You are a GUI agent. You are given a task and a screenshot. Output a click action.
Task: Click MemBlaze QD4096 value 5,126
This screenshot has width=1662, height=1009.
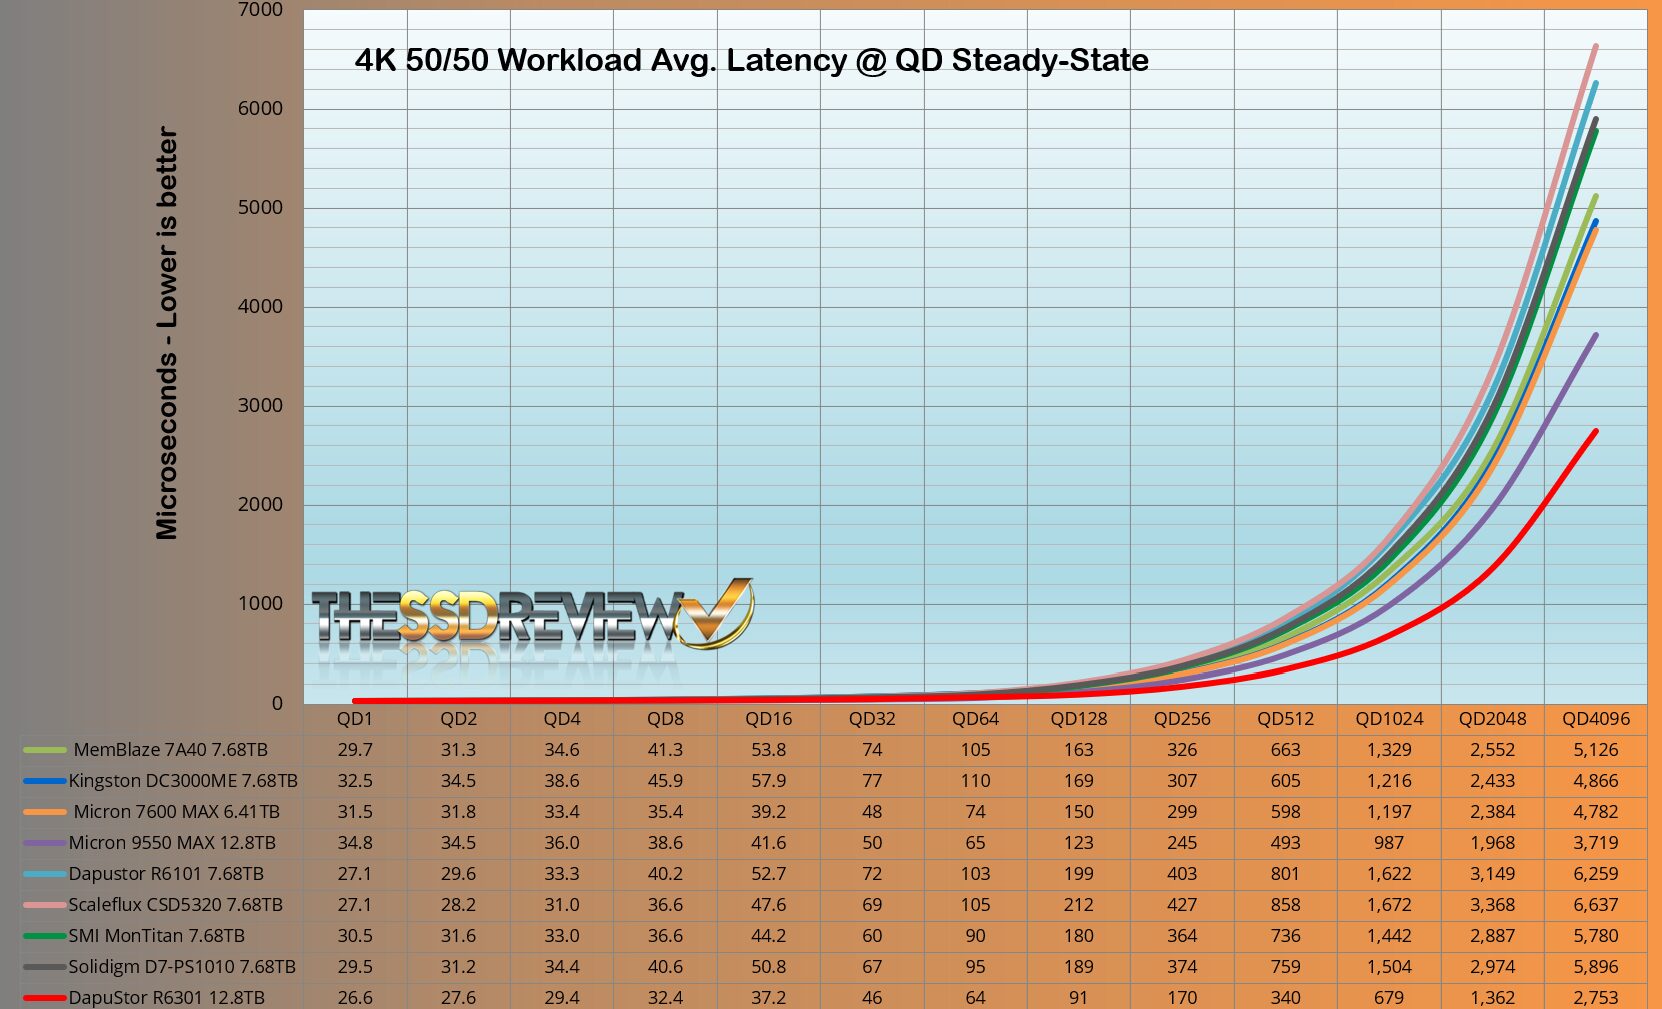point(1596,749)
